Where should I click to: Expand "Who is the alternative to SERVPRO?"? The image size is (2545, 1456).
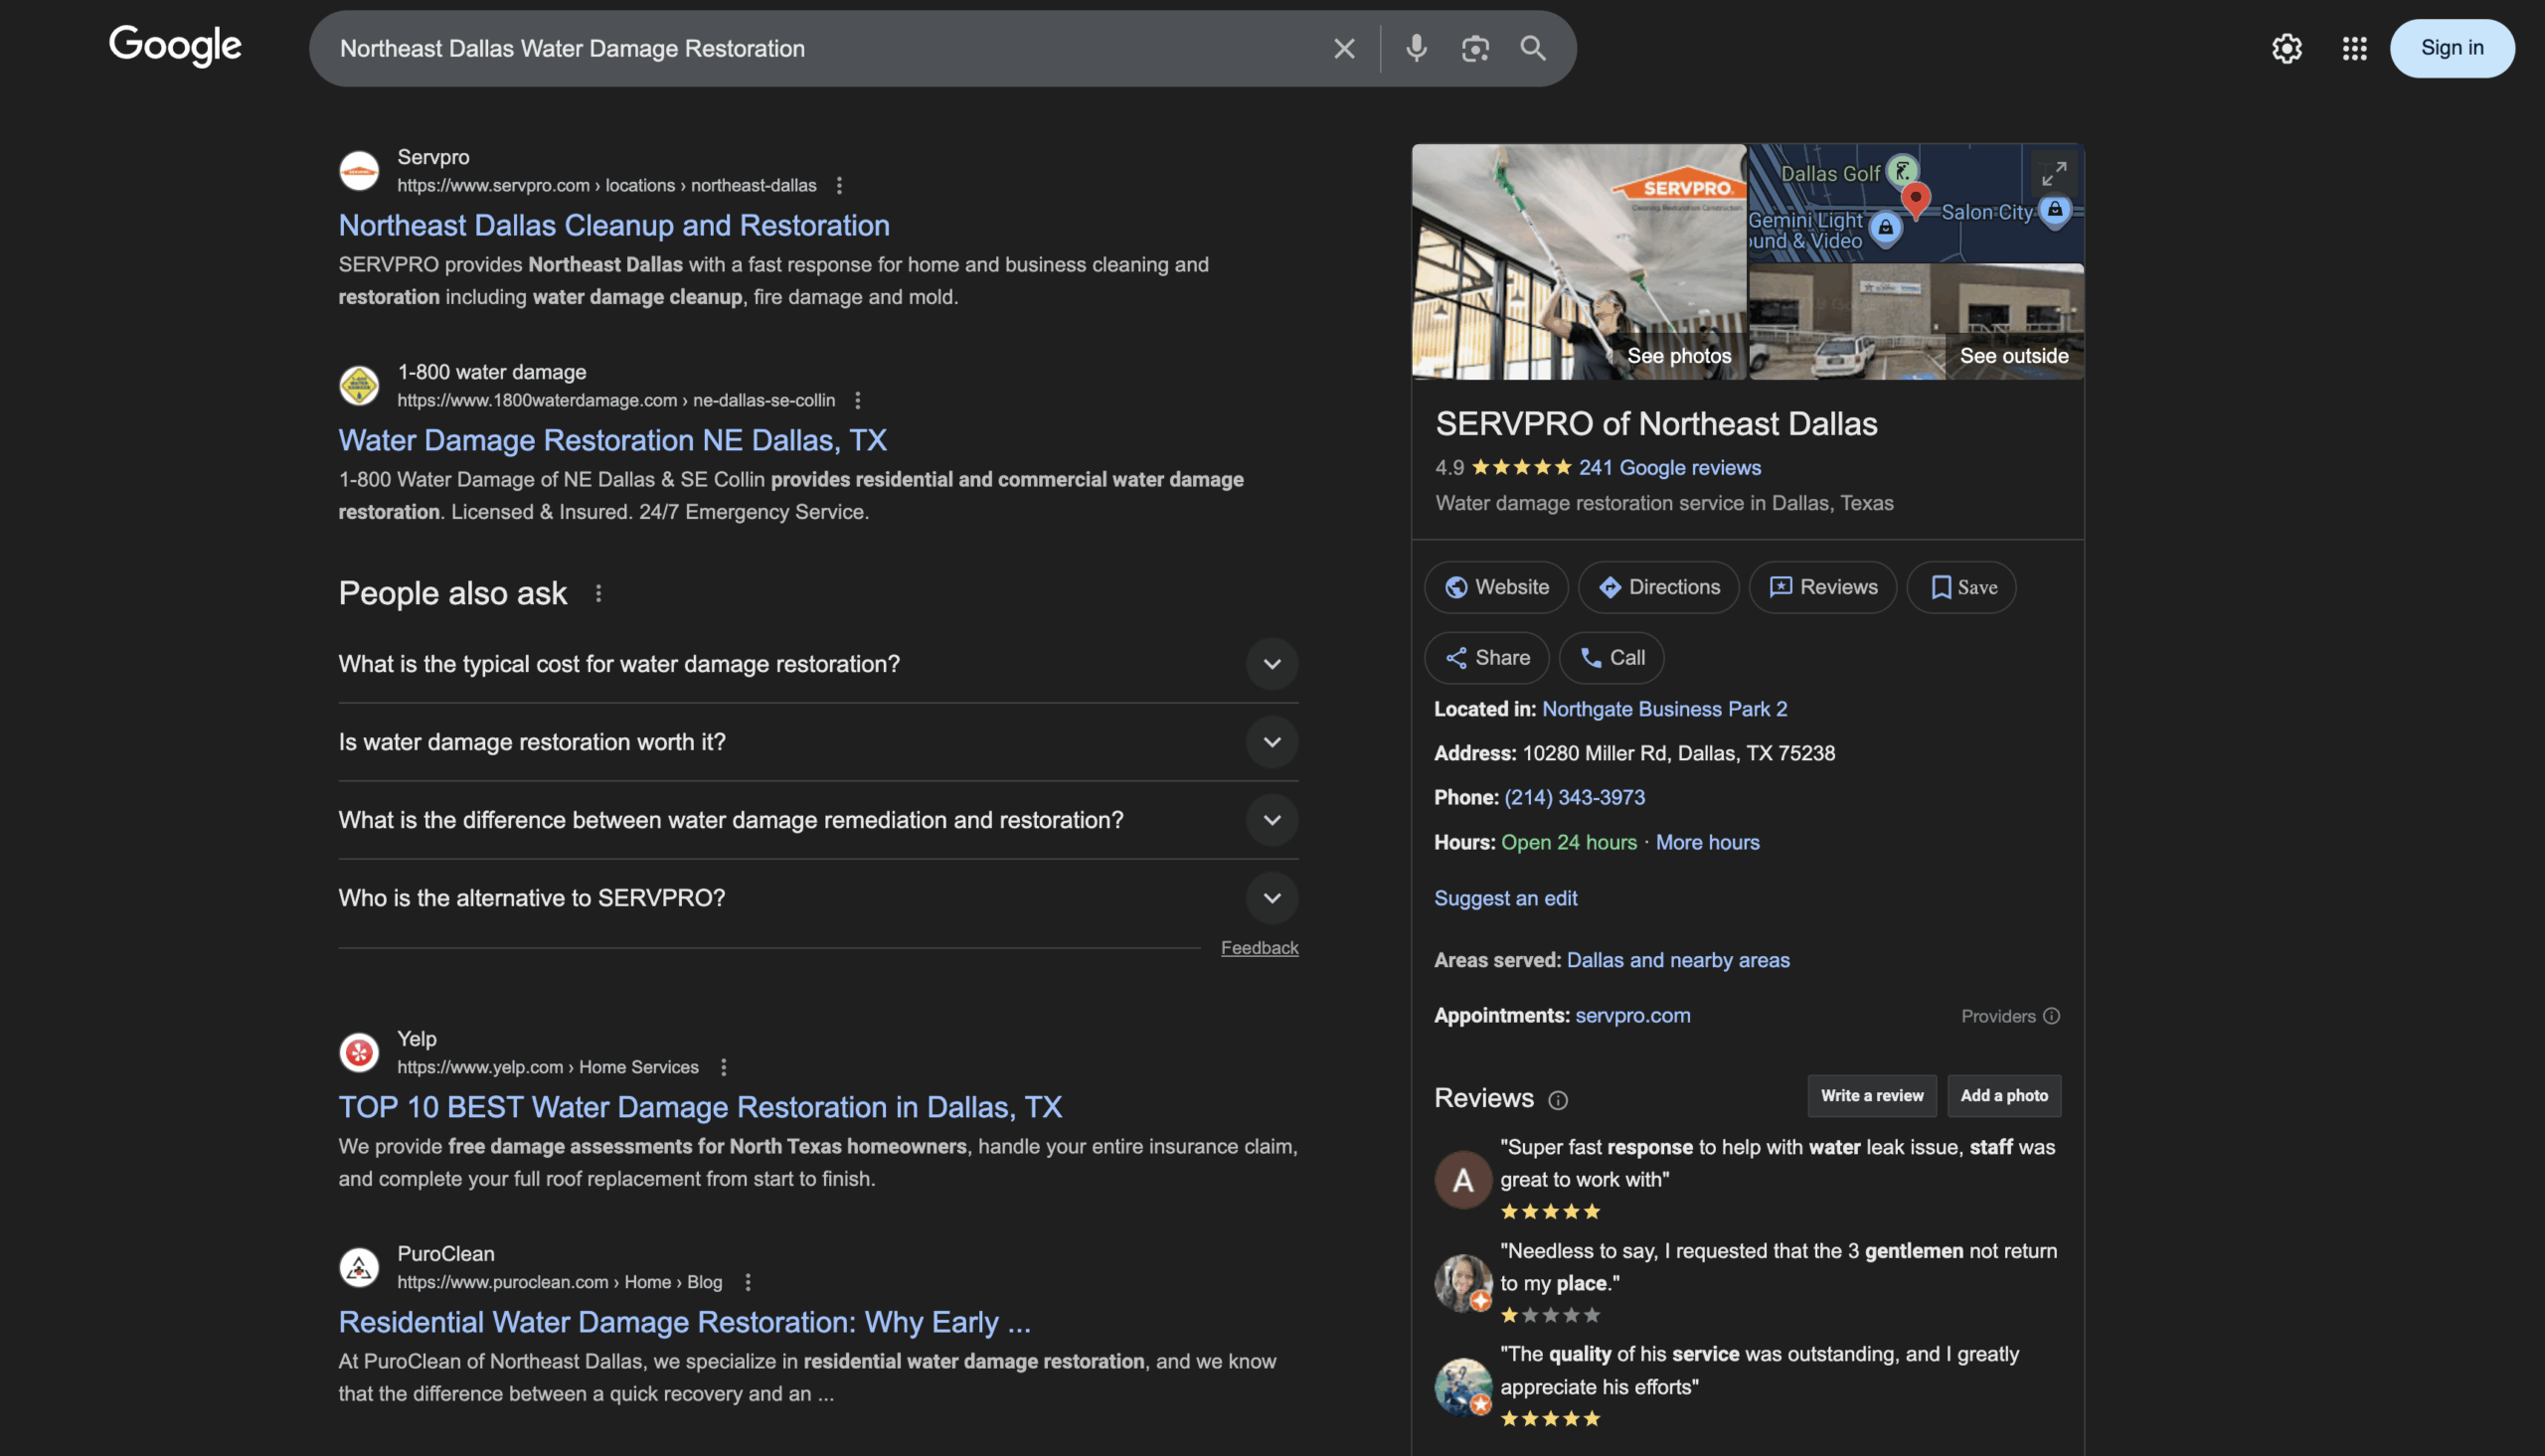[1271, 898]
